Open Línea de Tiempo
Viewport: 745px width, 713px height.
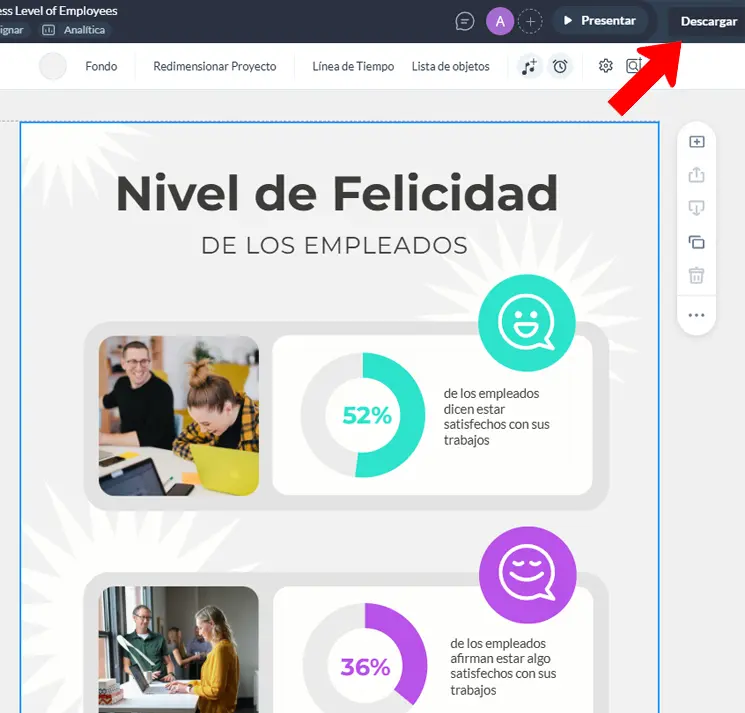click(353, 66)
